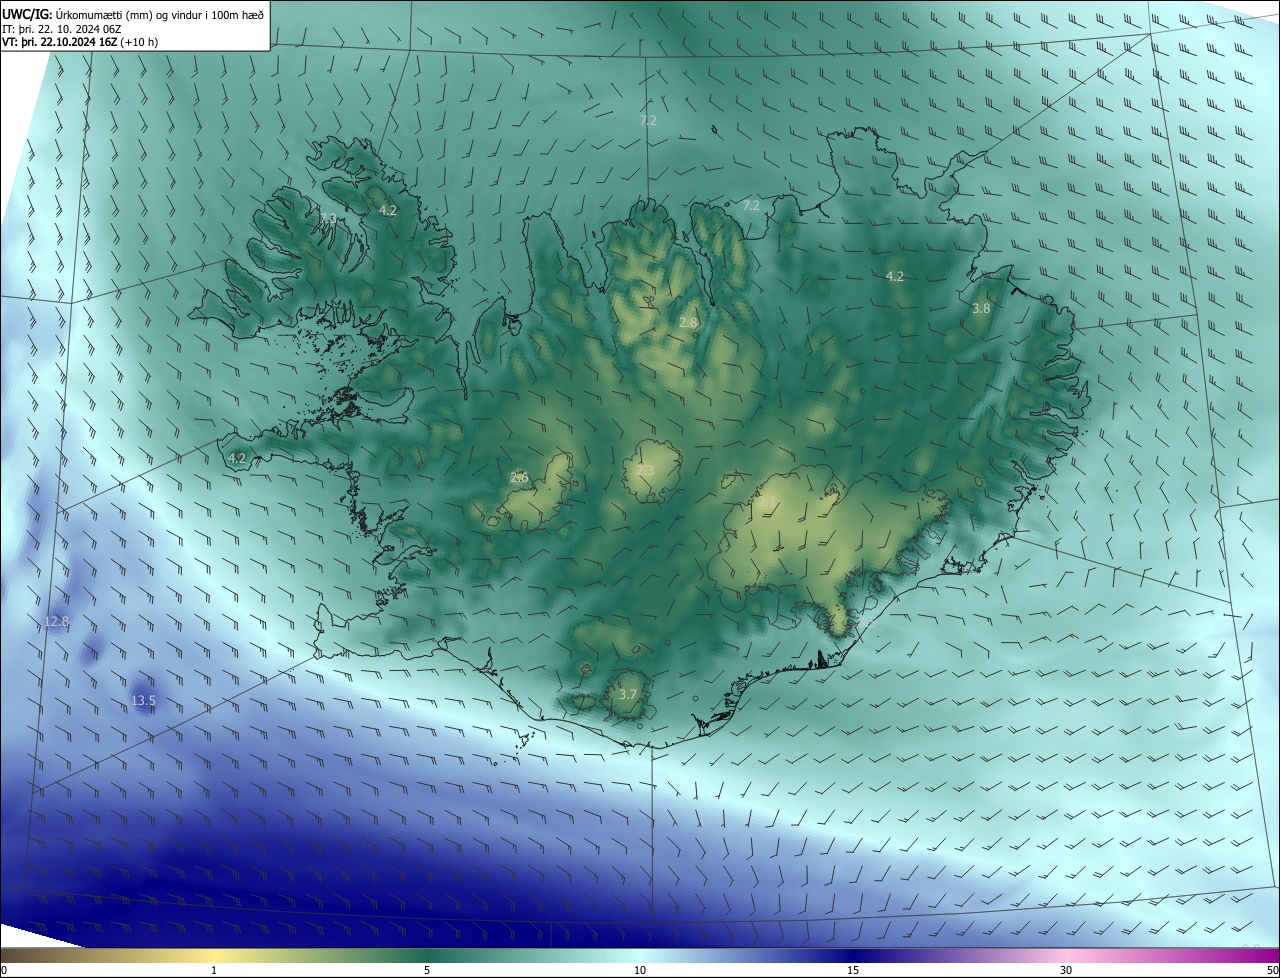Click the color scale tick labeled 10
The width and height of the screenshot is (1280, 978).
tap(640, 970)
